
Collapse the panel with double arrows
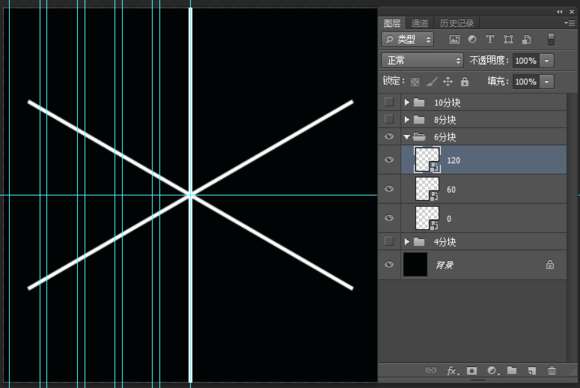pyautogui.click(x=559, y=12)
